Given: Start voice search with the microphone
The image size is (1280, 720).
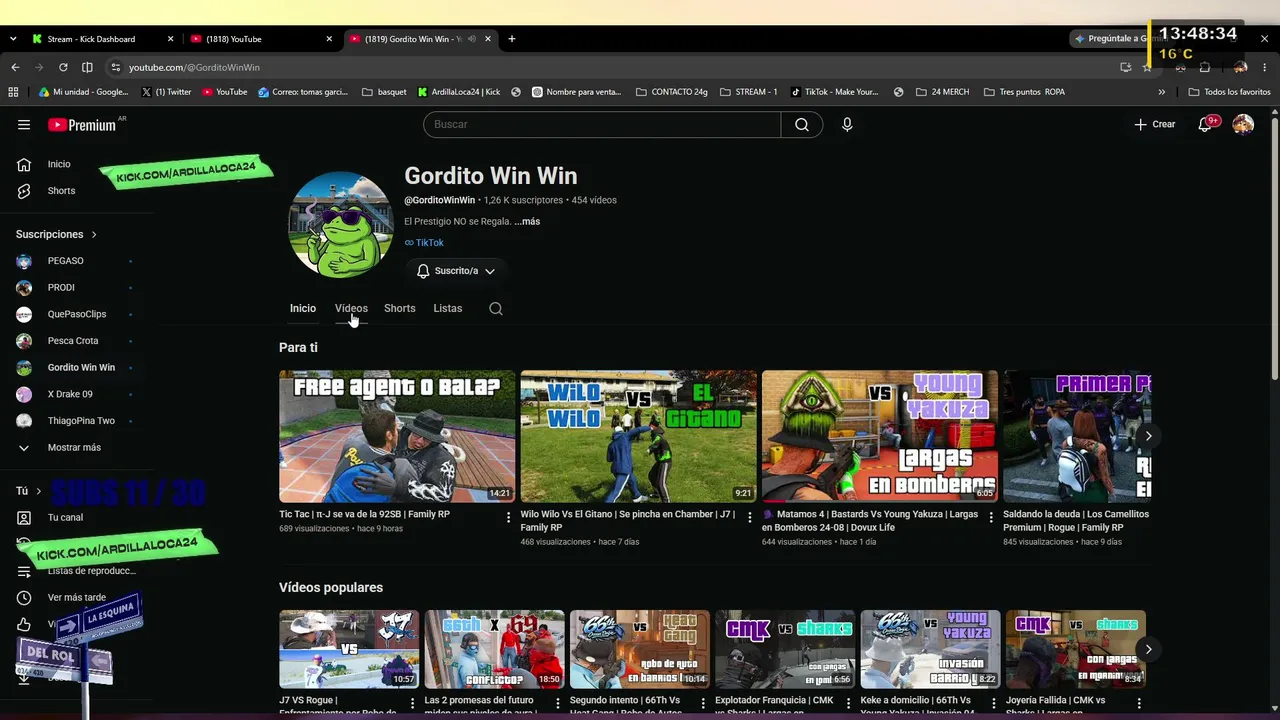Looking at the screenshot, I should [x=847, y=125].
